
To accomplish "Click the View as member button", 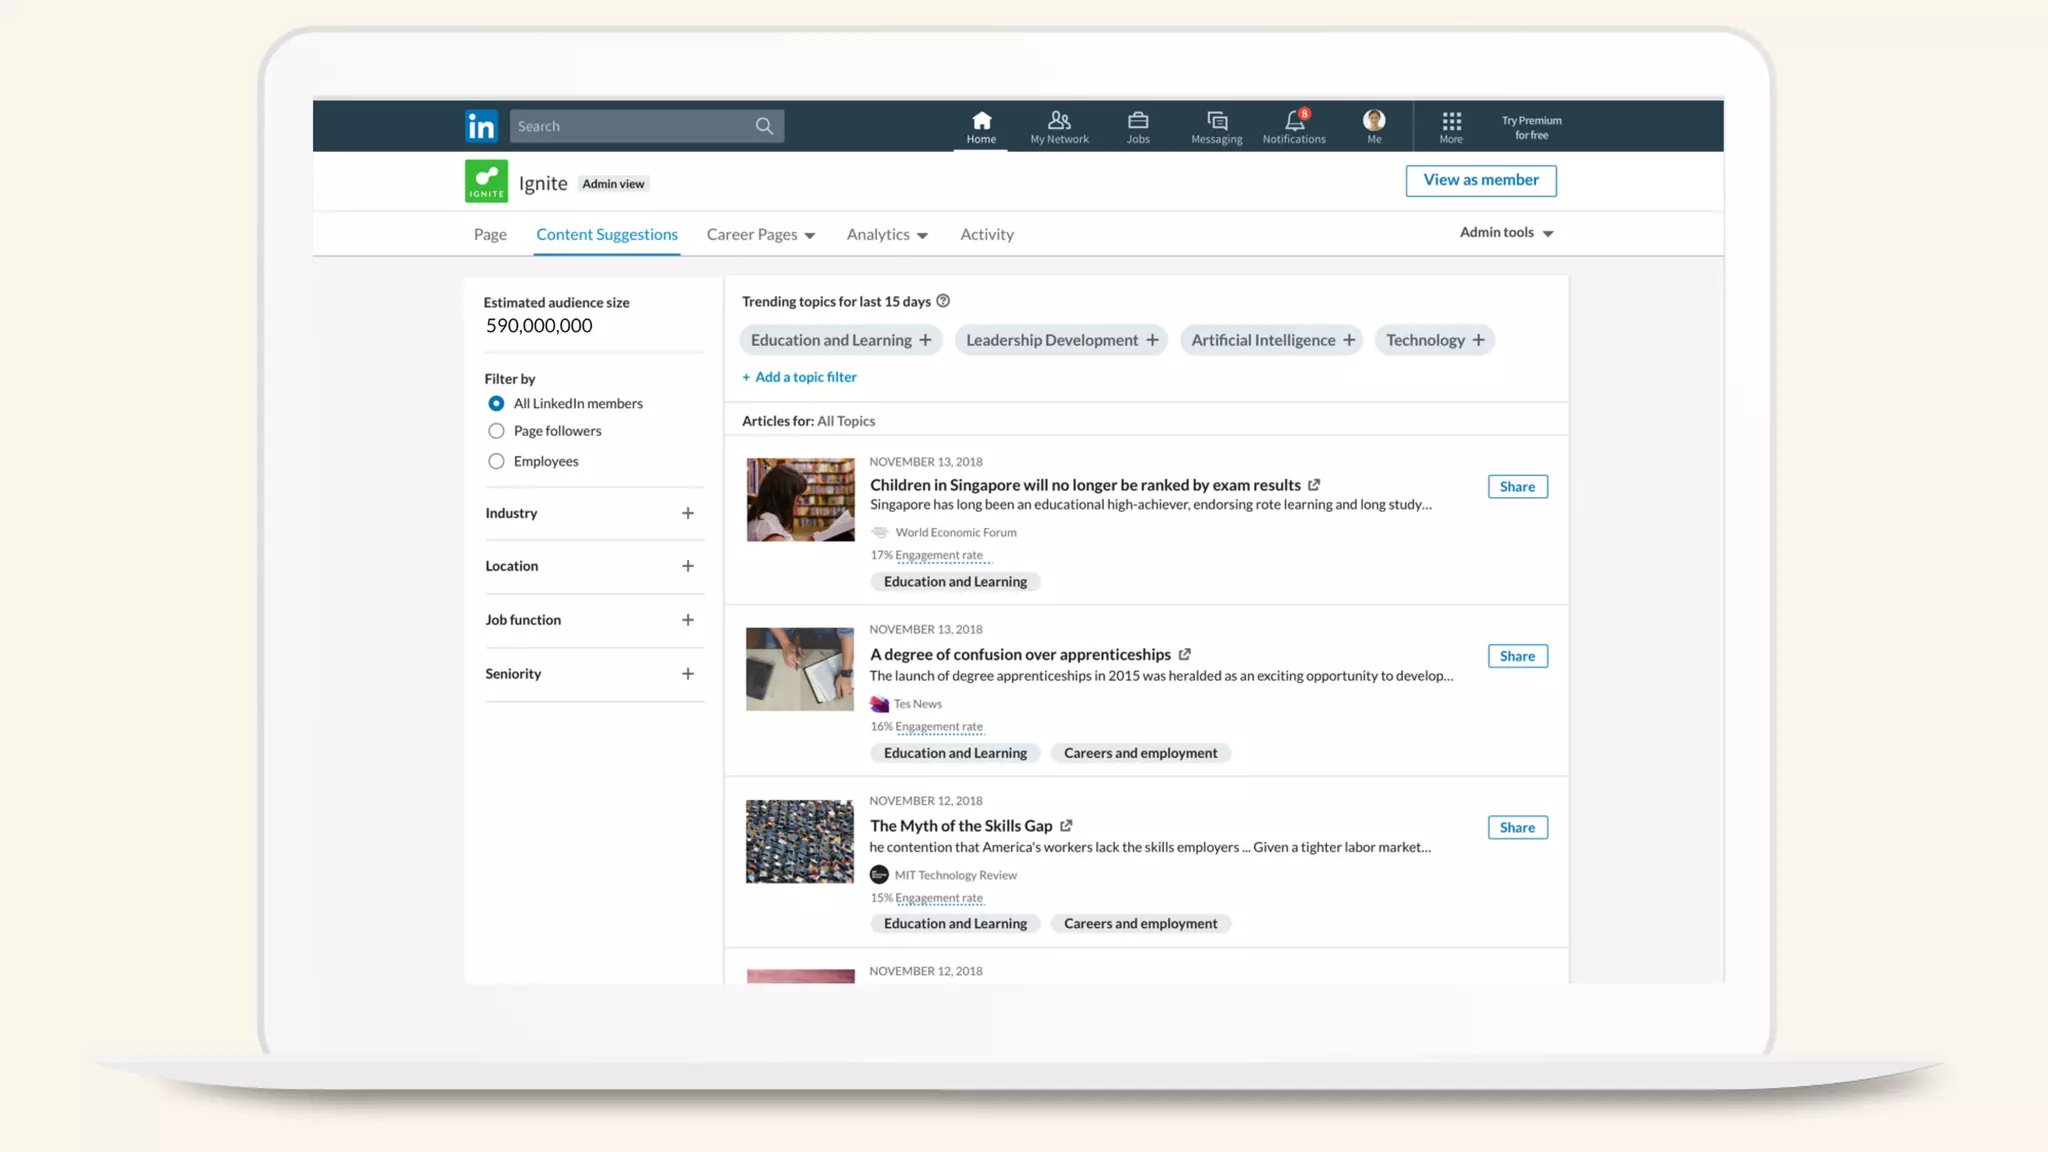I will pos(1481,180).
